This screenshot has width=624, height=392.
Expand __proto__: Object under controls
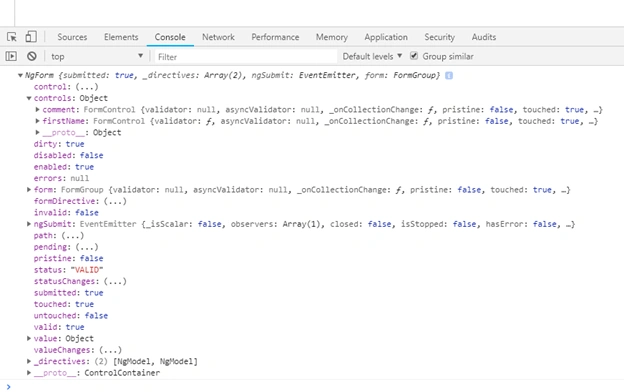coord(37,133)
